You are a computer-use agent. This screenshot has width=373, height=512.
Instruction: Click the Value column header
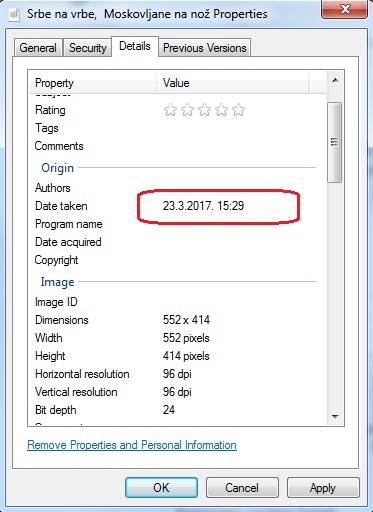[233, 83]
